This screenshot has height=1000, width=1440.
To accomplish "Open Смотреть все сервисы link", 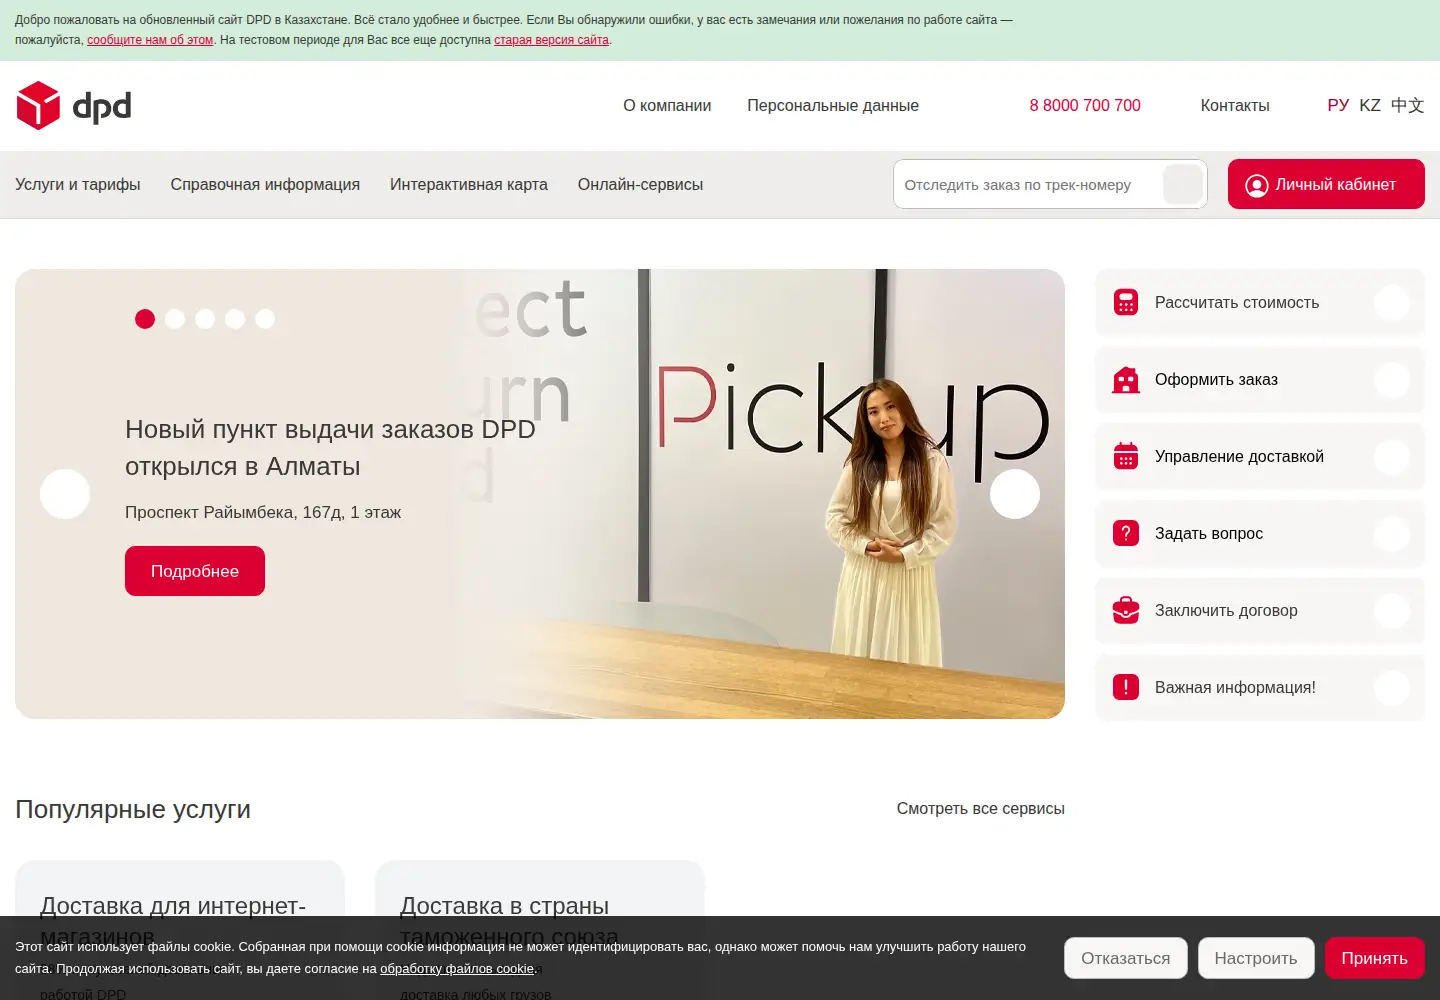I will (x=980, y=809).
